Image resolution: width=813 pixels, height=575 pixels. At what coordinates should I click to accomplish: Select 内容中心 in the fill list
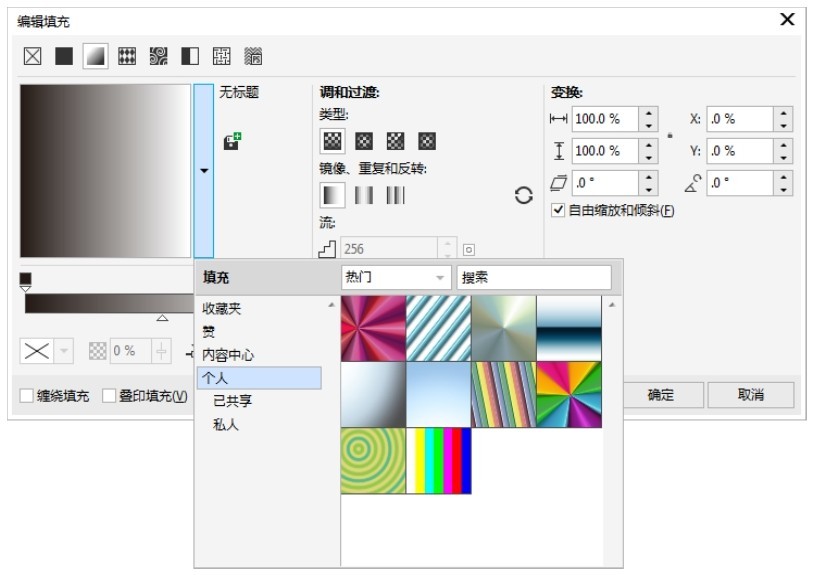coord(228,355)
